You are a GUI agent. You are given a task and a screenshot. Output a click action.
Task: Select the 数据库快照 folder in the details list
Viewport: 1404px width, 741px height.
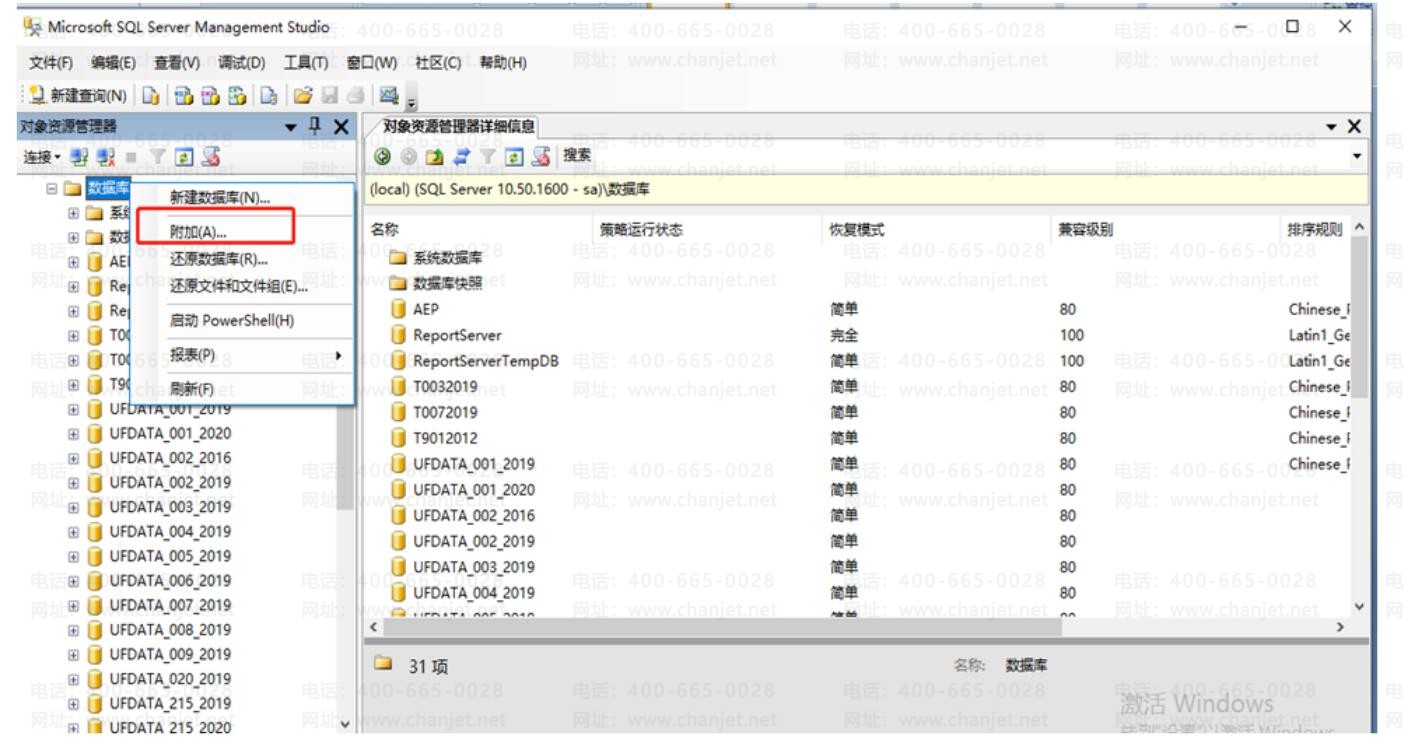(x=436, y=282)
